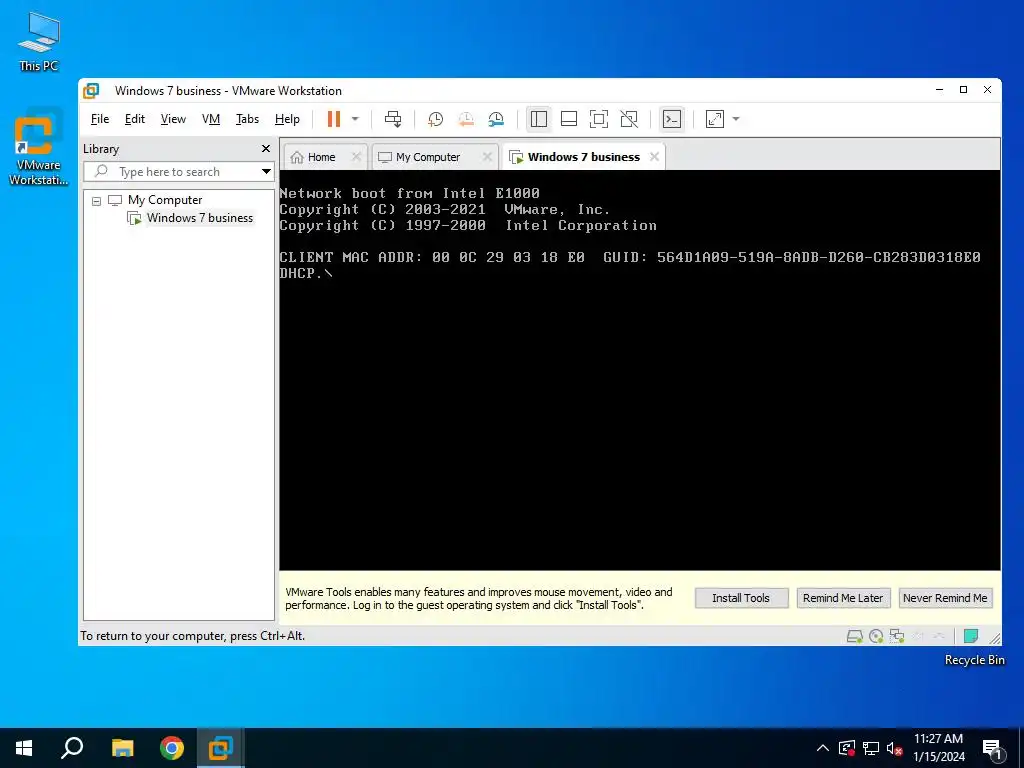
Task: Collapse the My Computer tree node
Action: pyautogui.click(x=97, y=200)
